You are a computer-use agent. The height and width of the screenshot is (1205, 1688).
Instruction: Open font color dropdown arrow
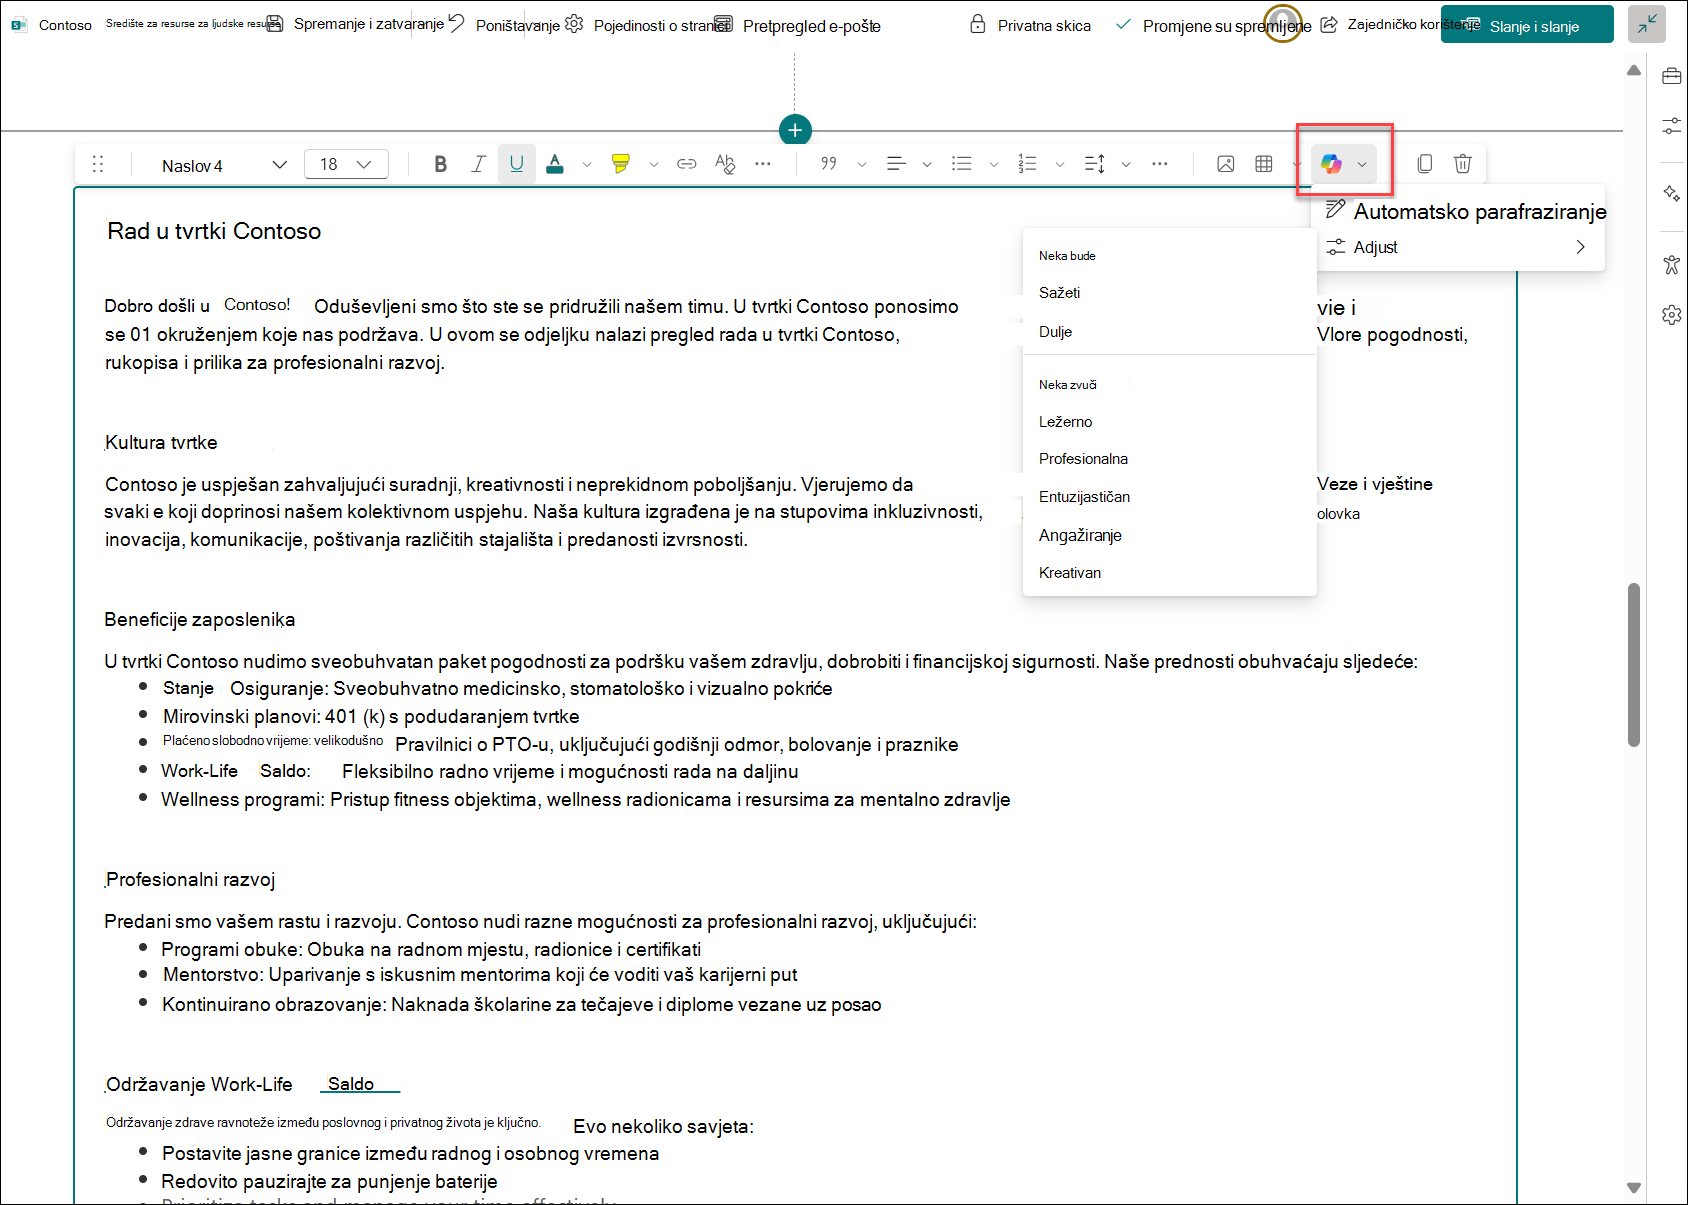[x=587, y=164]
